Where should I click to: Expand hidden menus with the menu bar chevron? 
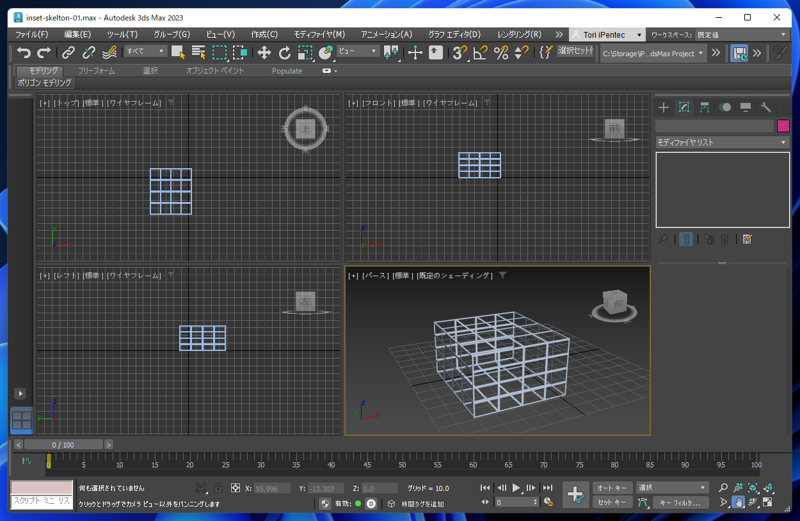559,35
